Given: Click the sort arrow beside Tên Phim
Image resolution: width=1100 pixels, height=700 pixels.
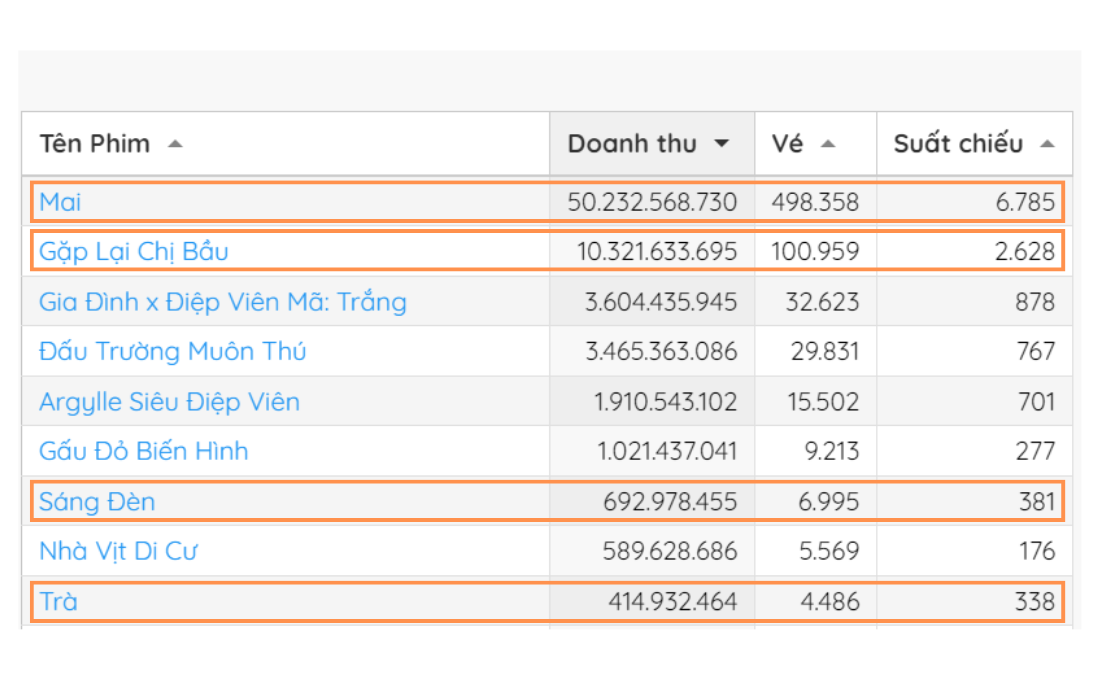Looking at the screenshot, I should pyautogui.click(x=175, y=144).
